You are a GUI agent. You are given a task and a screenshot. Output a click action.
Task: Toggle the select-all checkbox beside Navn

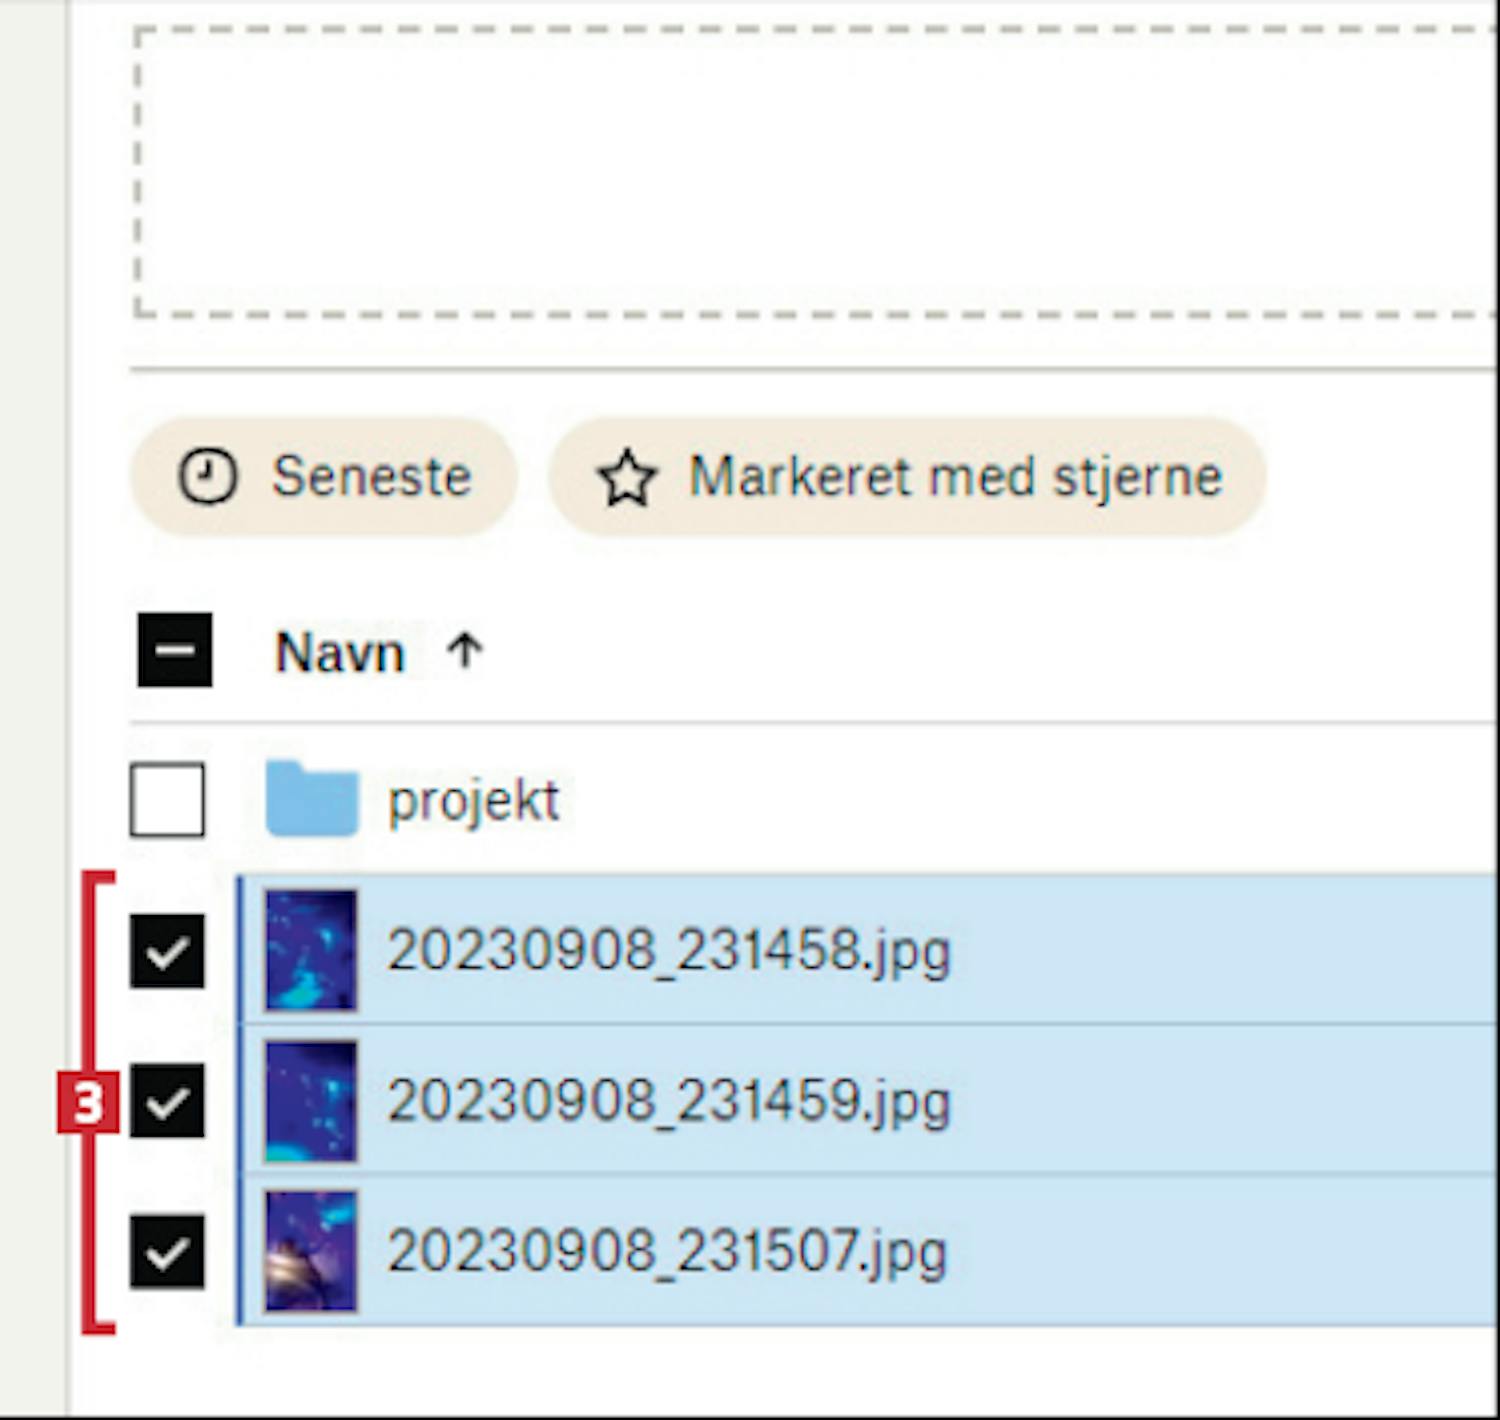coord(175,650)
